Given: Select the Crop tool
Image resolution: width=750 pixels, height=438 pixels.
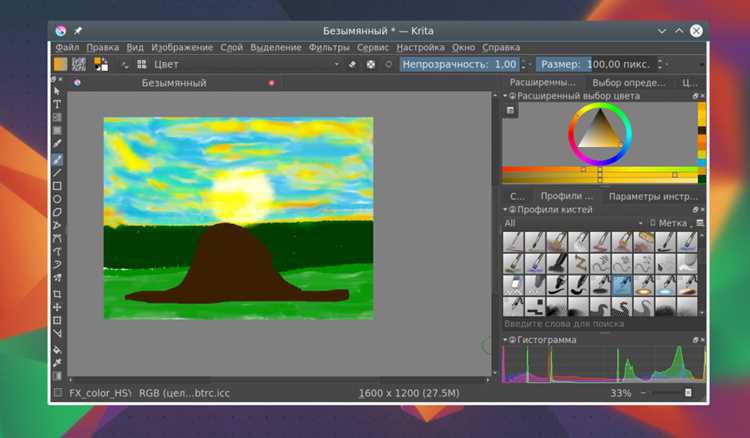Looking at the screenshot, I should 57,294.
